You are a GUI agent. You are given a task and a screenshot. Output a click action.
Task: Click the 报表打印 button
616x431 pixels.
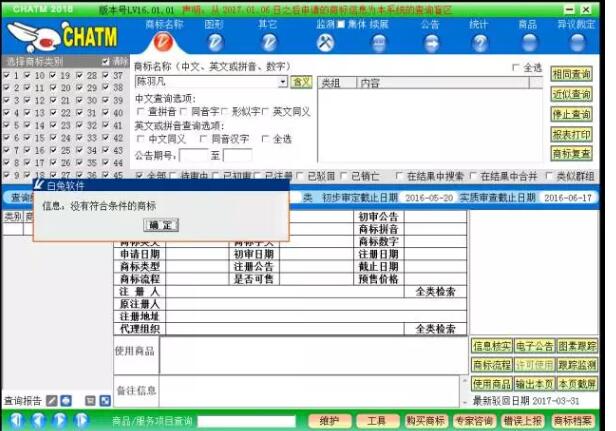571,134
